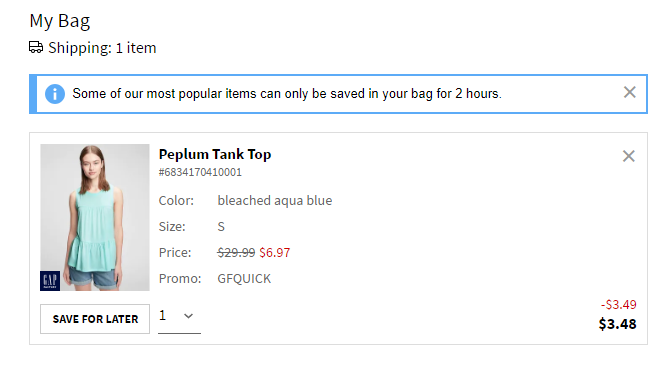Remove Peplum Tank Top from bag
This screenshot has width=668, height=367.
pos(628,156)
